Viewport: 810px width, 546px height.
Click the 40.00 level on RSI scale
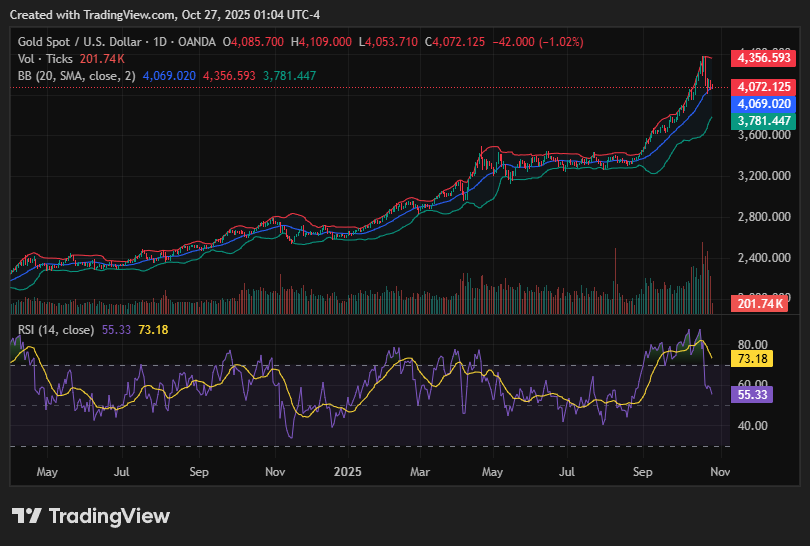click(753, 426)
